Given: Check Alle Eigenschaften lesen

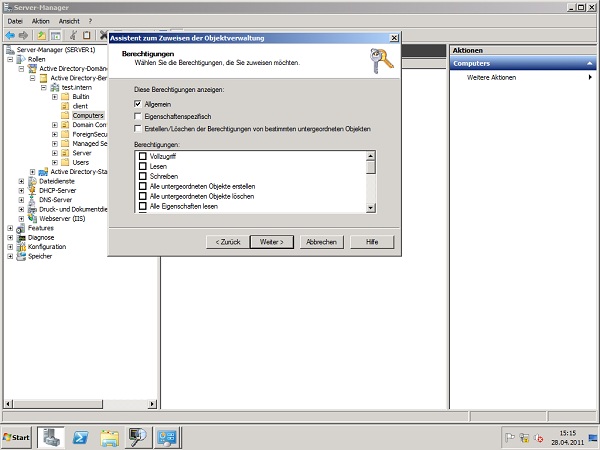Looking at the screenshot, I should (142, 206).
